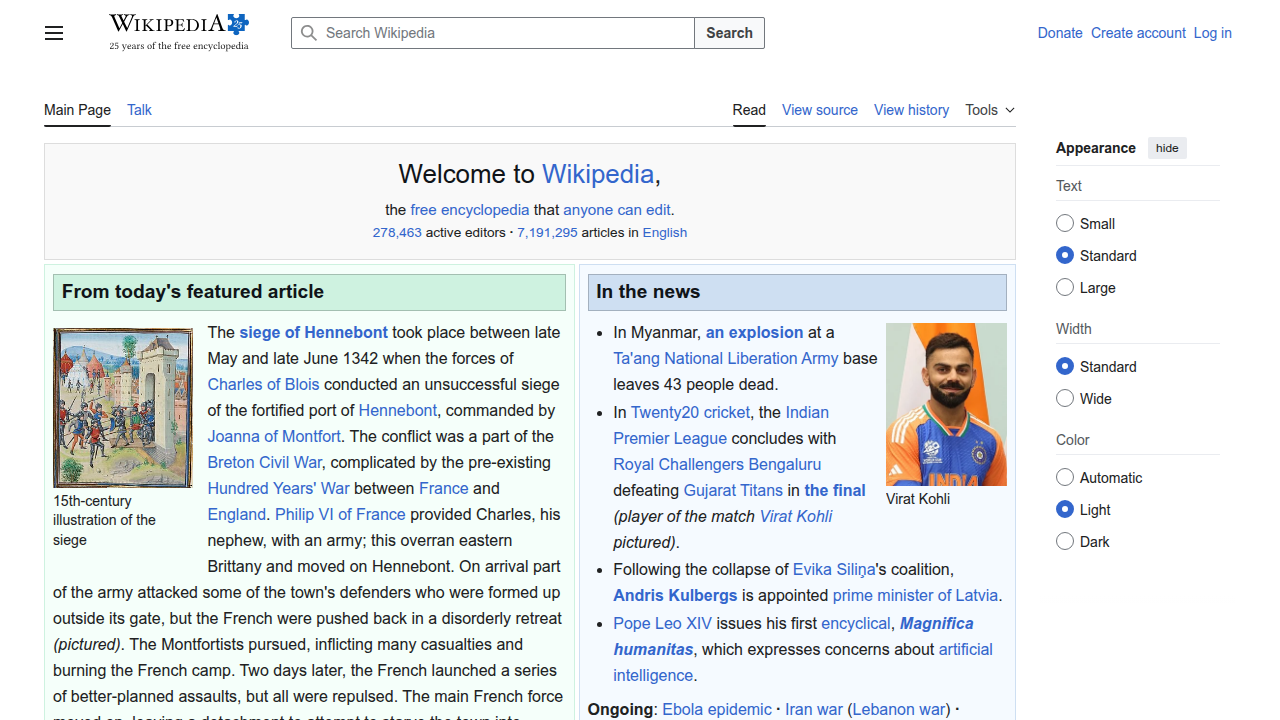Expand the Tools dropdown
Screen dimensions: 1280x720
click(x=990, y=110)
